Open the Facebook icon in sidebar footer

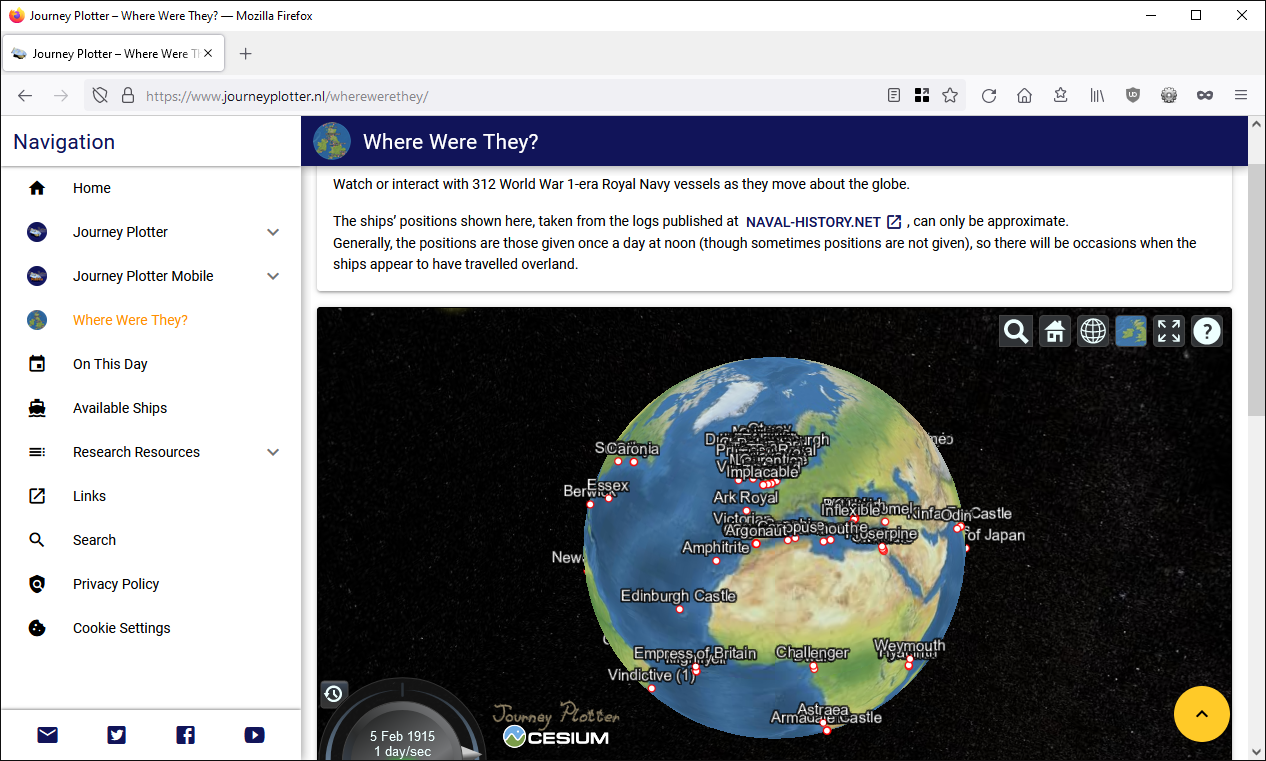point(185,735)
